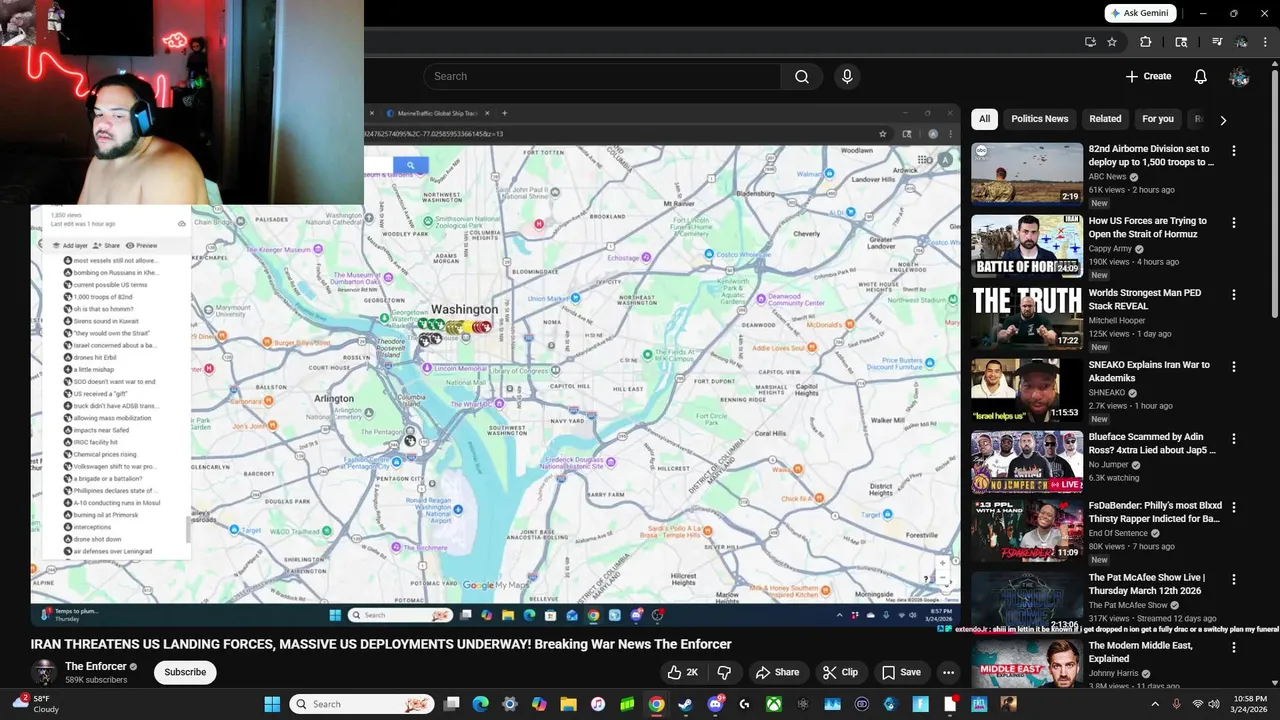This screenshot has height=720, width=1280.
Task: Click the YouTube search magnifier button
Action: point(801,76)
